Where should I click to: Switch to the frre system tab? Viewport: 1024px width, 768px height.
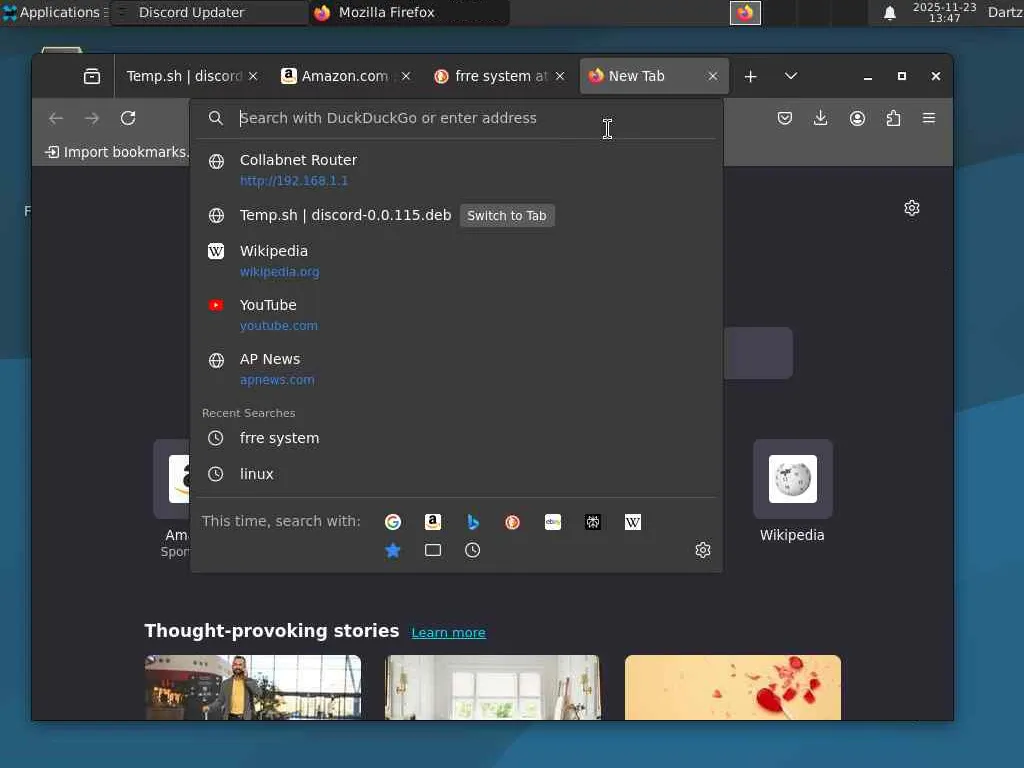point(500,76)
